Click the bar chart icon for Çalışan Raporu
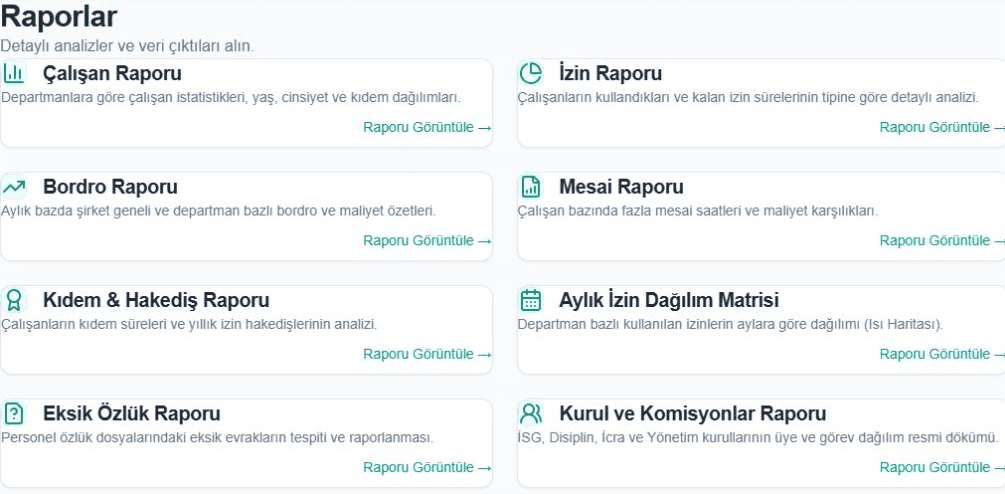 point(13,74)
